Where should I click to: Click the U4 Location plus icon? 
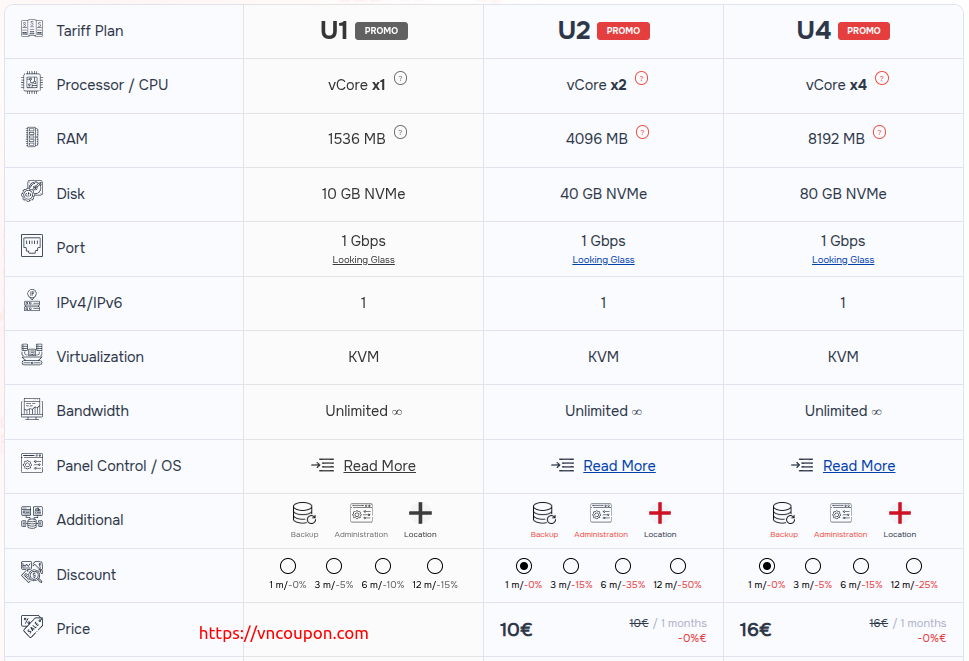[x=899, y=513]
